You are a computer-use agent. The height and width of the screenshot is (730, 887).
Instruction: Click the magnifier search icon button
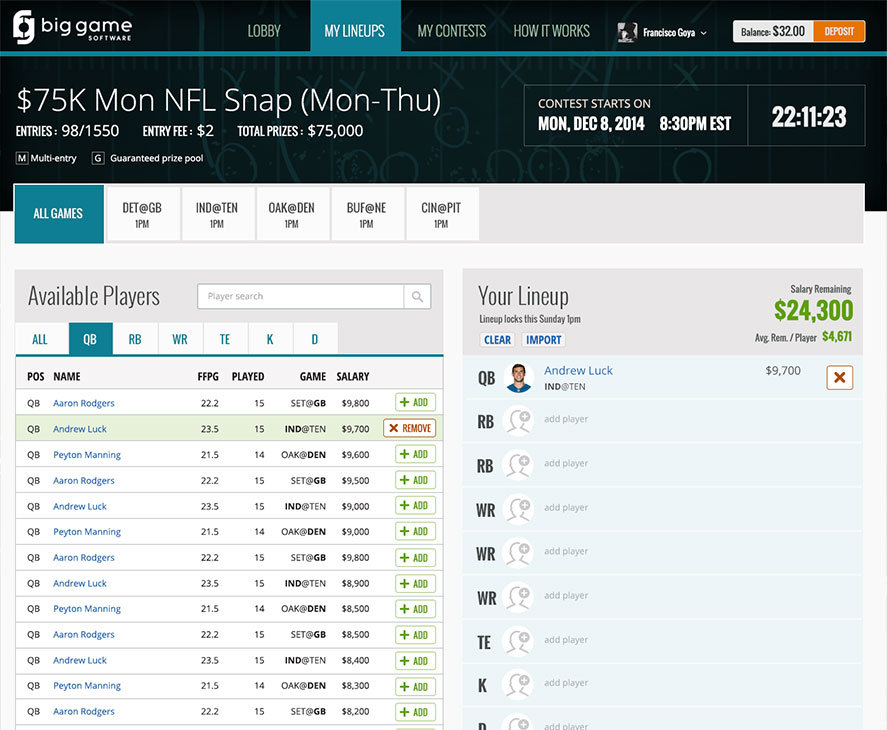[x=417, y=297]
